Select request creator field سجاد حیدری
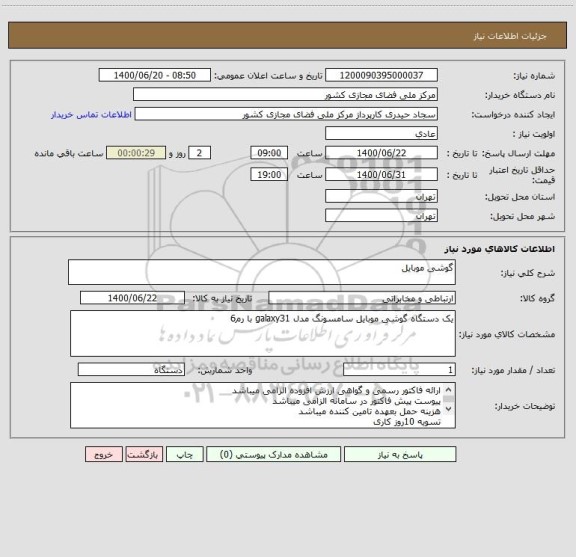Screen dimensions: 576x557 coord(286,114)
